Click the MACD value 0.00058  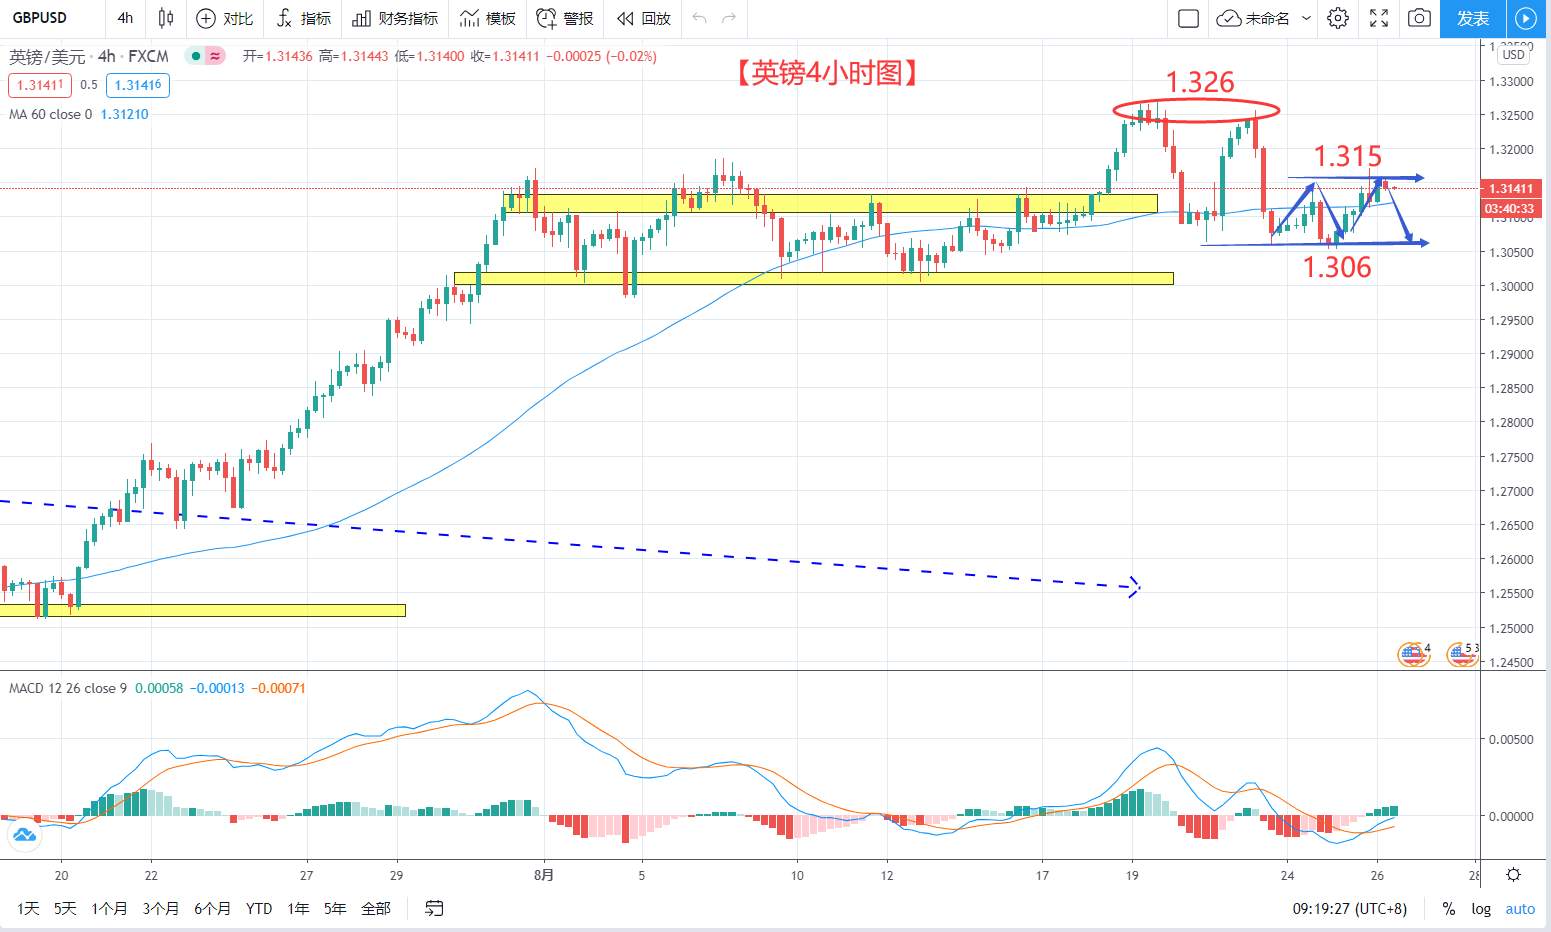[x=159, y=688]
